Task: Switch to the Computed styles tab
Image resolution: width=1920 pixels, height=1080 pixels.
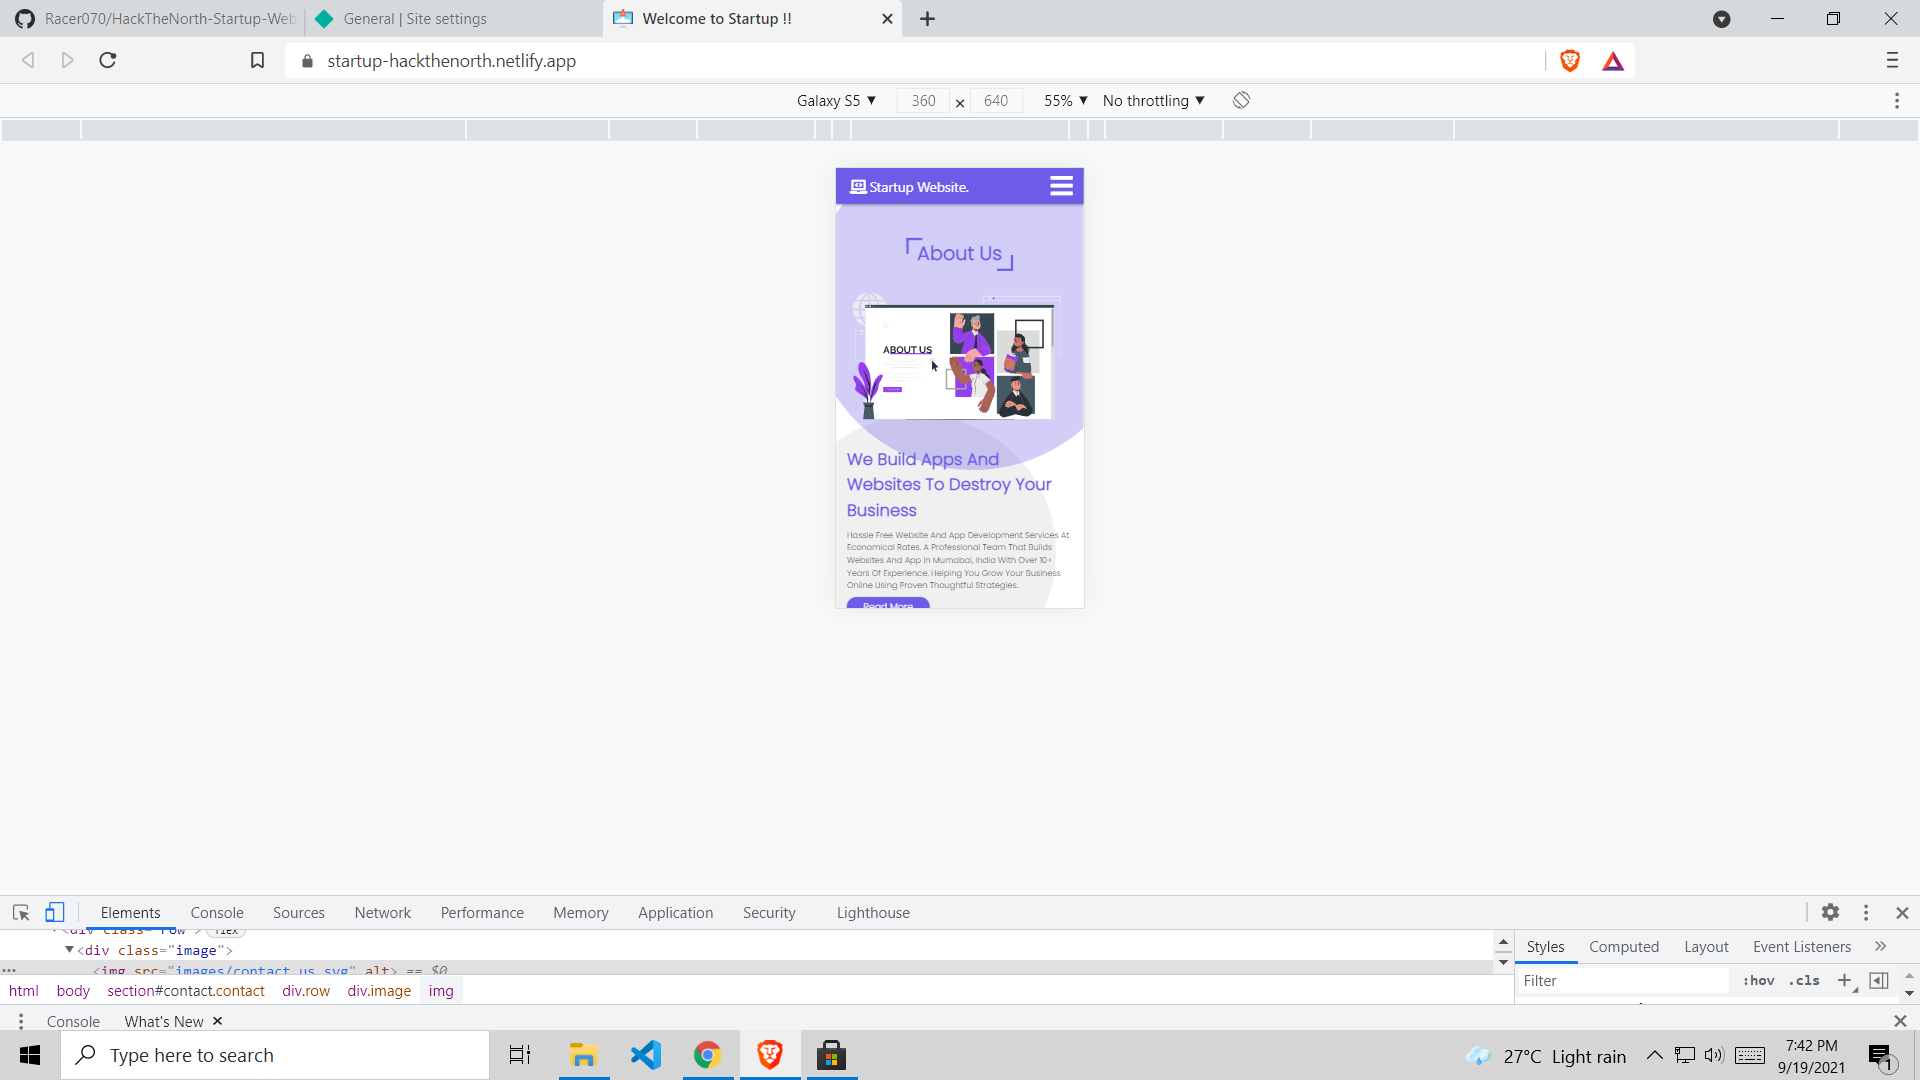Action: click(1623, 947)
